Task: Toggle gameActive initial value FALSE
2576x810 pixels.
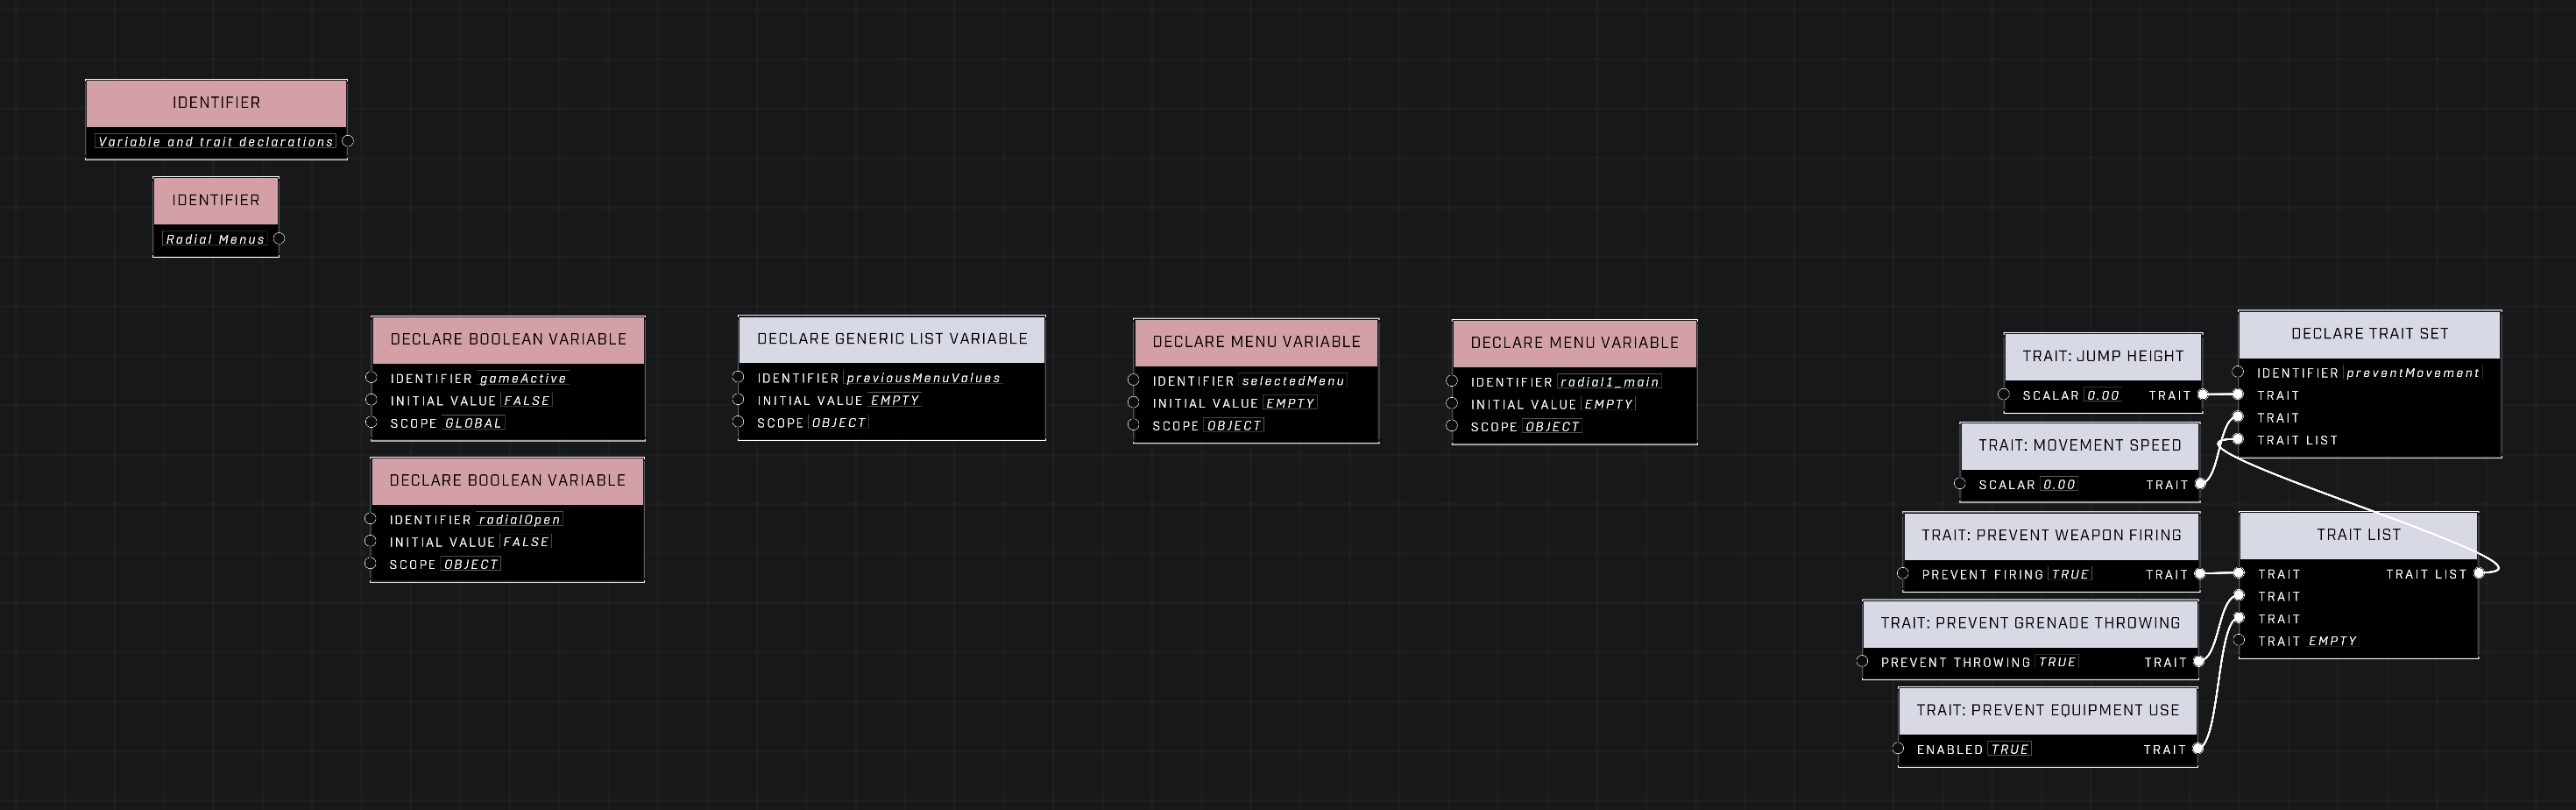Action: [527, 401]
